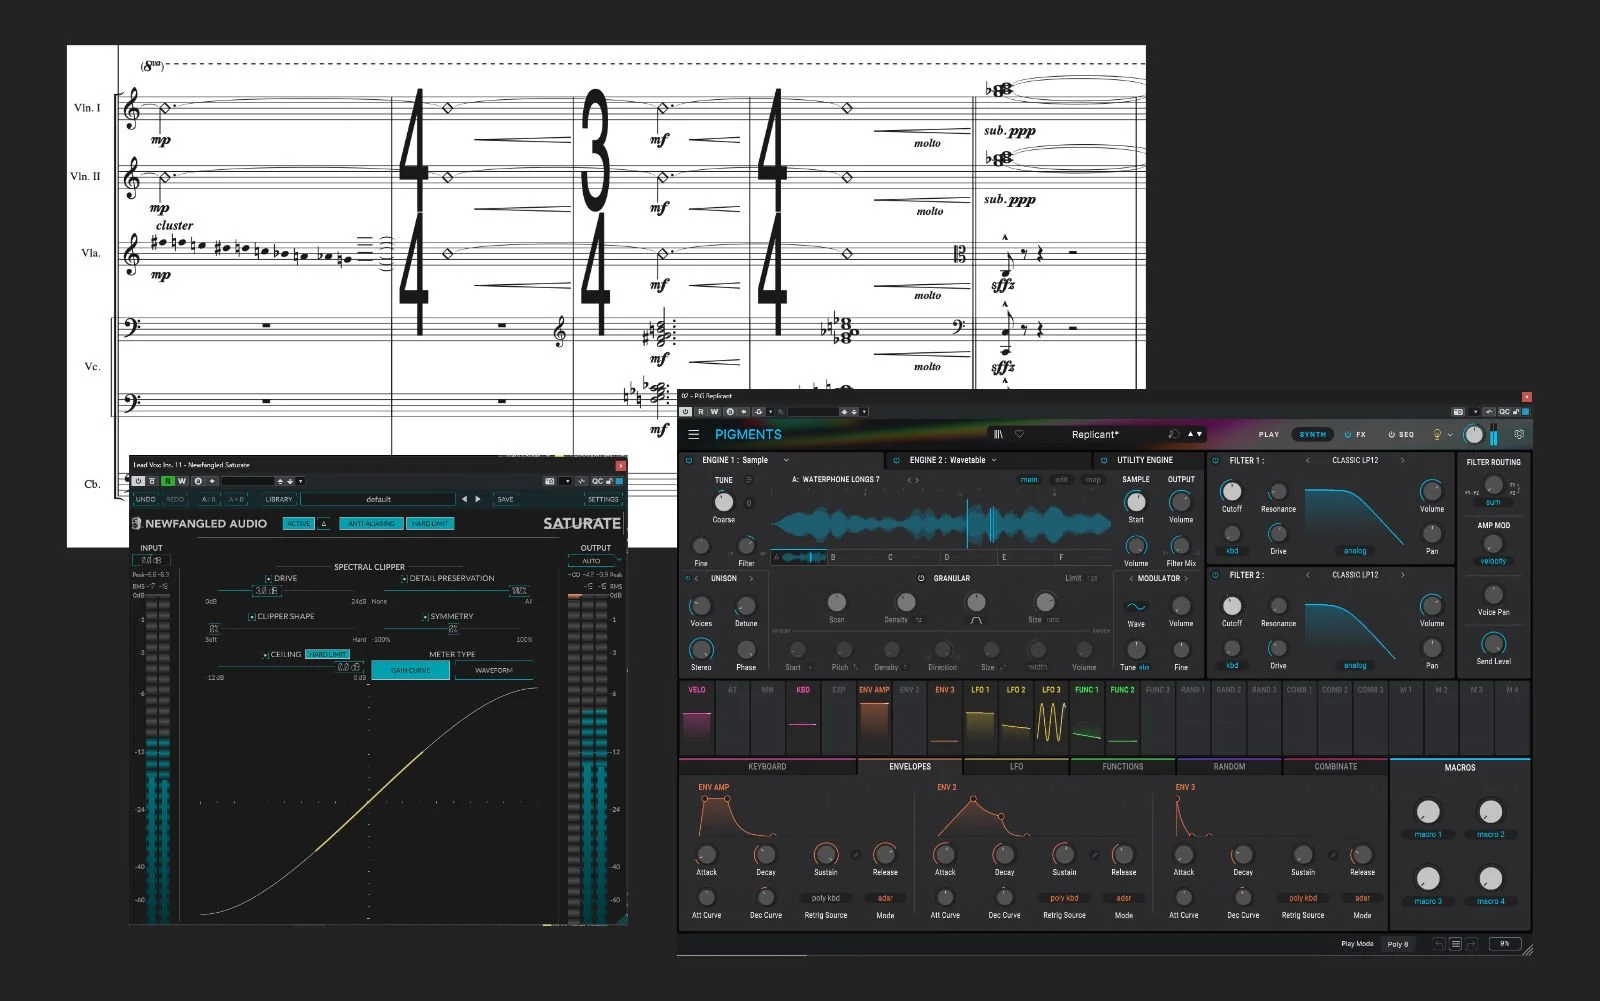
Task: Open Saturate SETTINGS
Action: point(603,499)
